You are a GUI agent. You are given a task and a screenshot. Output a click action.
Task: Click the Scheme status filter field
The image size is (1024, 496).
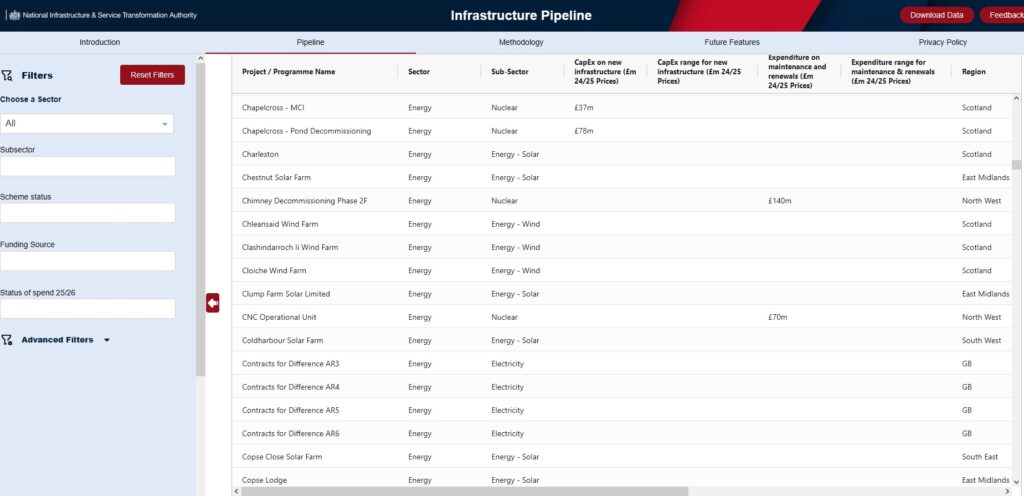(88, 213)
